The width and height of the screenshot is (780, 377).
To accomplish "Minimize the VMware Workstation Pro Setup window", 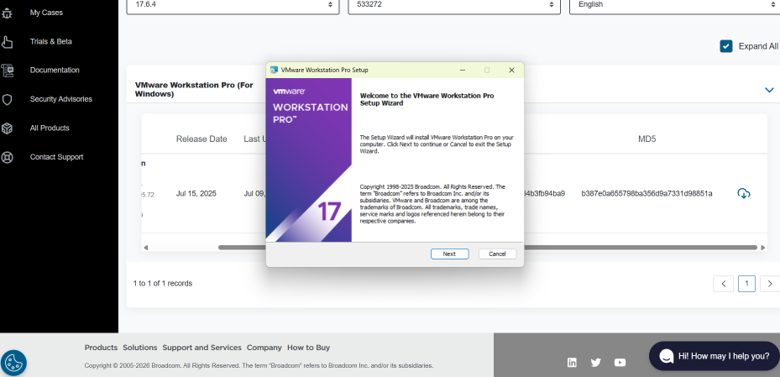I will pyautogui.click(x=462, y=70).
